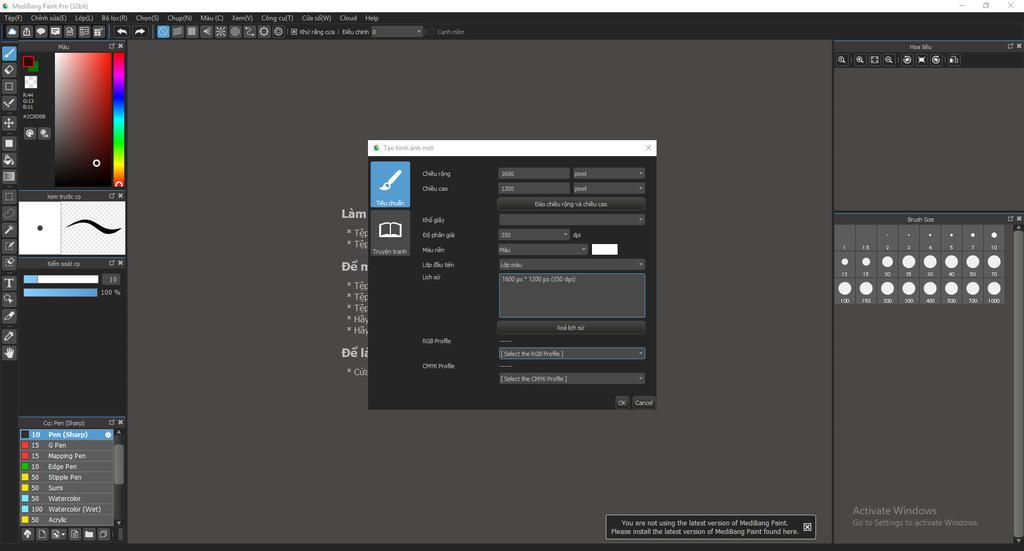
Task: Click the radial snap icon in toolbar
Action: [221, 31]
